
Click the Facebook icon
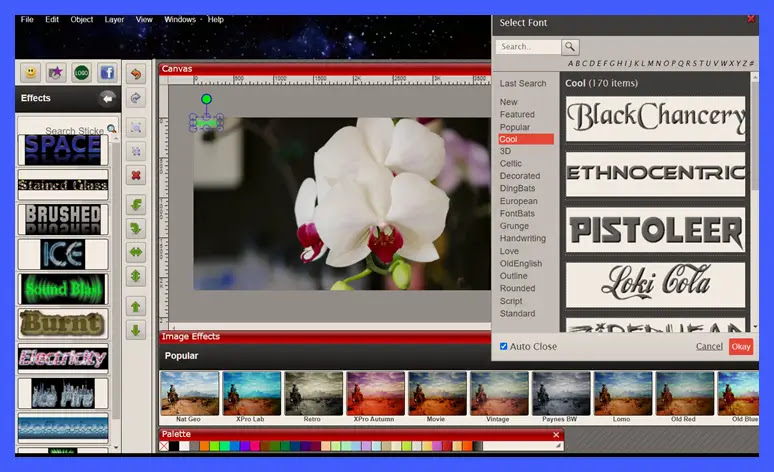click(x=107, y=73)
